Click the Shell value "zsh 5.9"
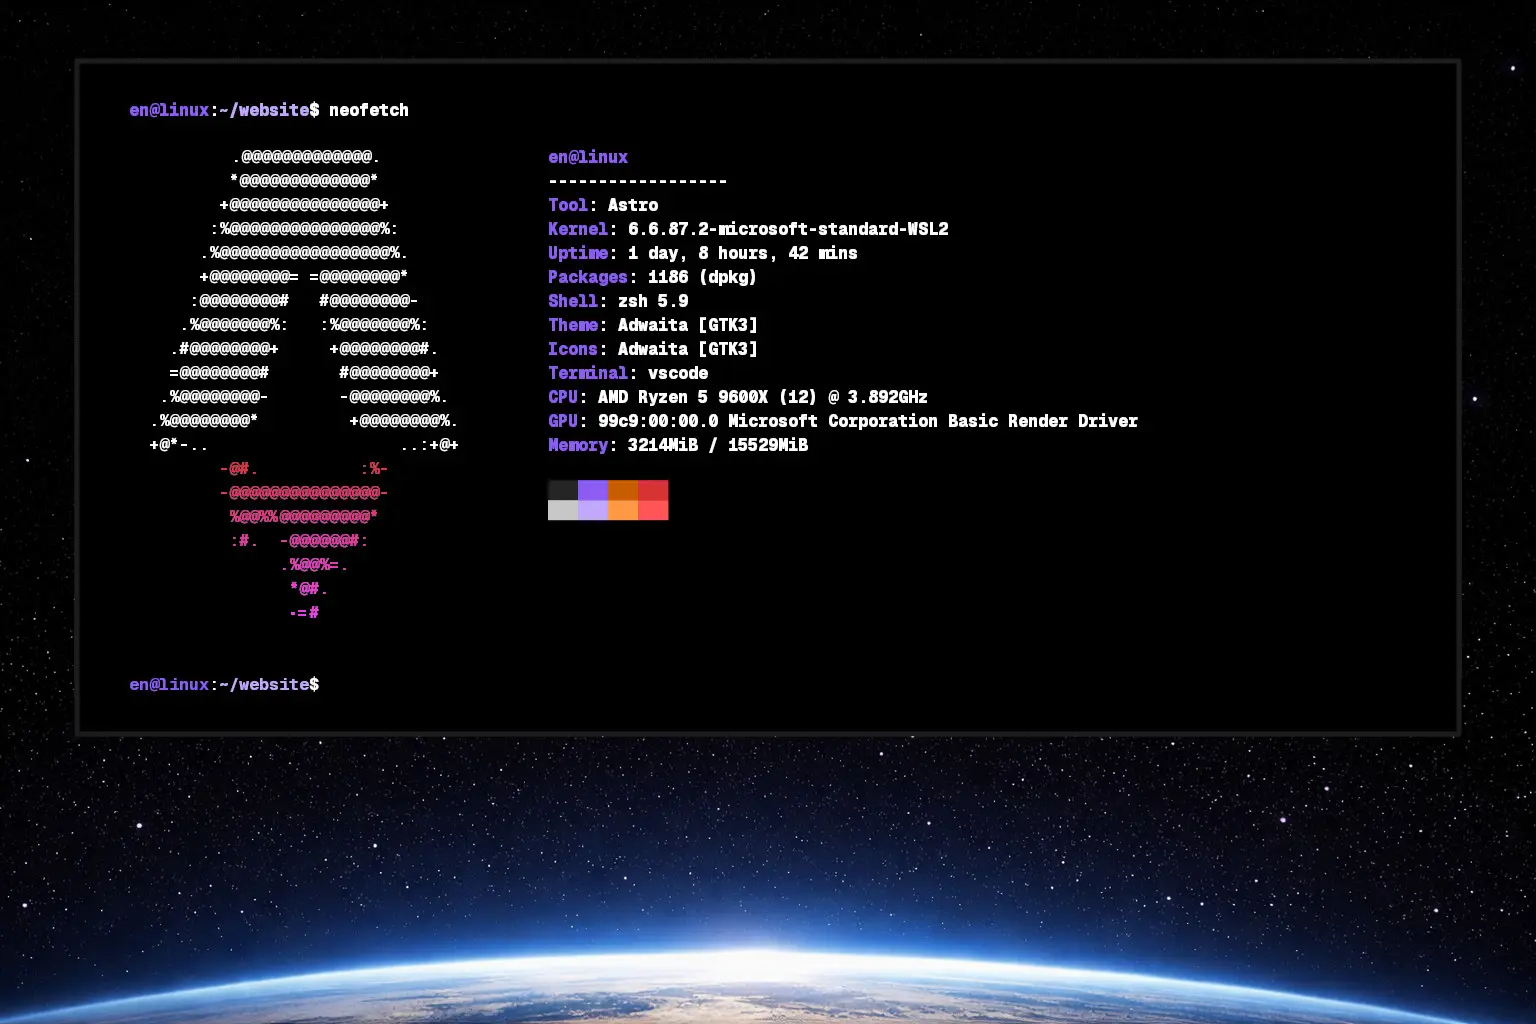 [653, 301]
